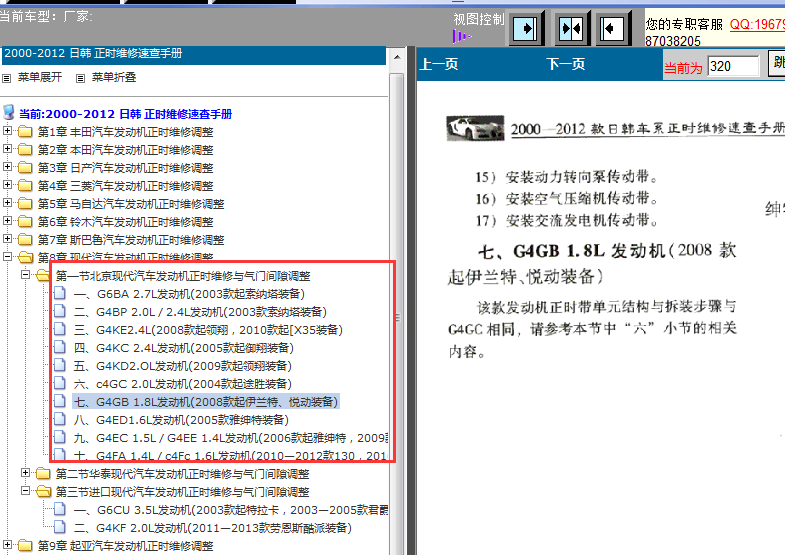Click the folder icon for 第2章 本田汽车

(x=25, y=150)
